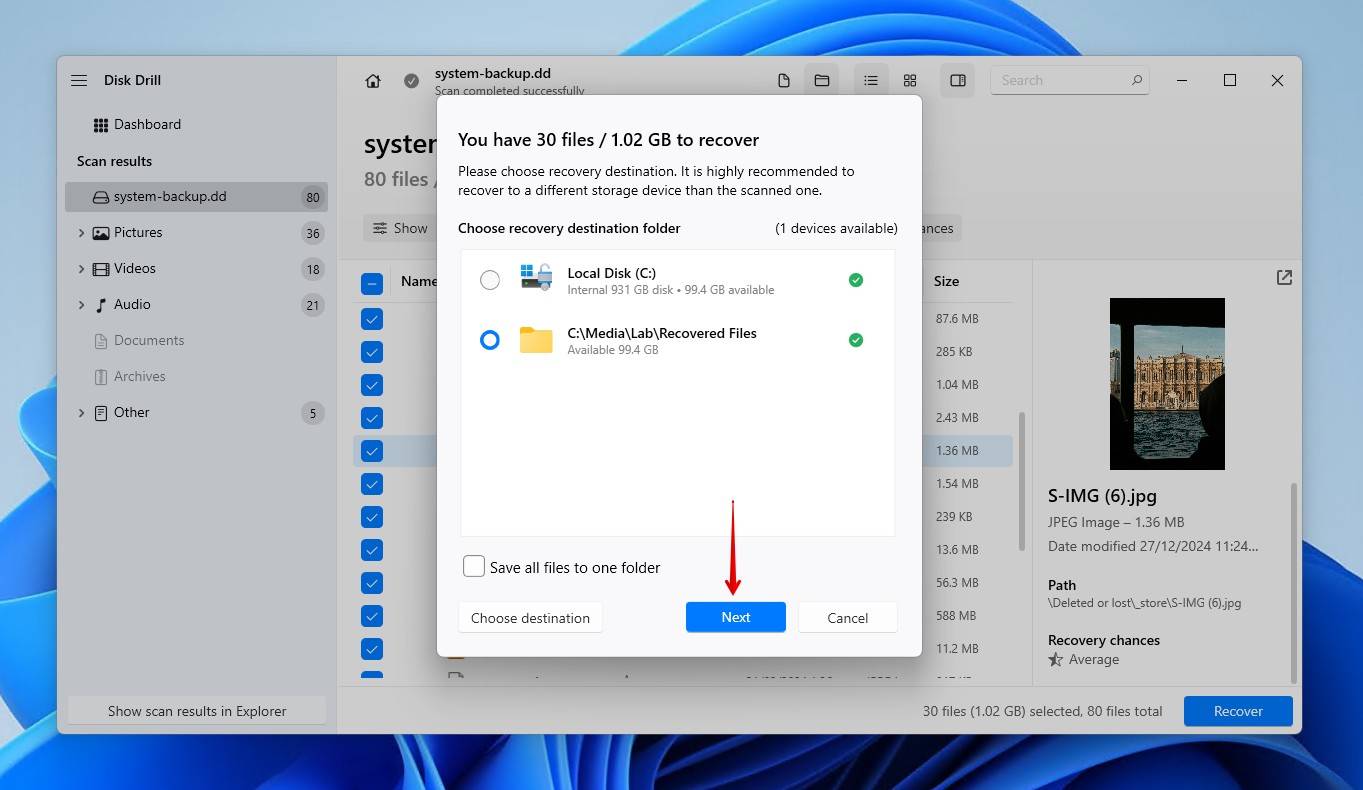Click the blue Recover button

[x=1237, y=711]
